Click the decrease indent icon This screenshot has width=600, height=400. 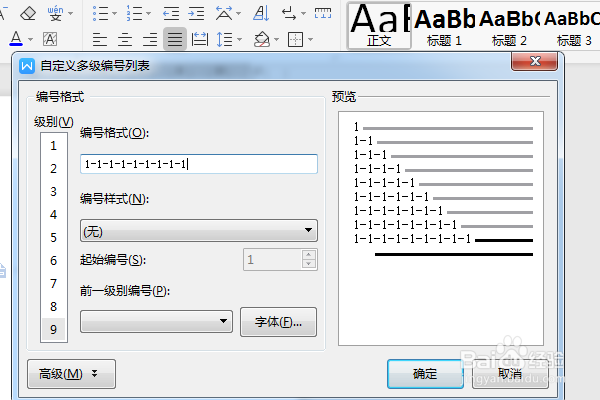[171, 14]
